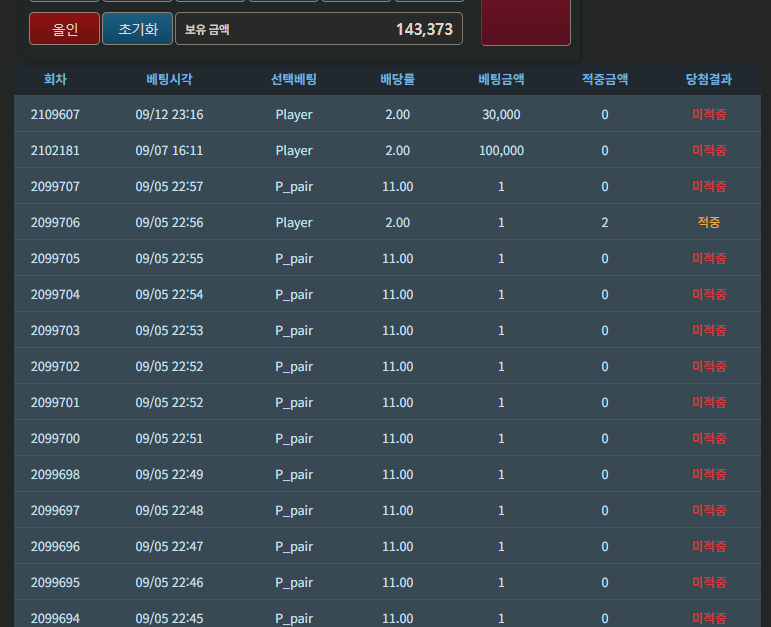Click the Player selection in row 2099706
Image resolution: width=771 pixels, height=627 pixels.
point(294,222)
